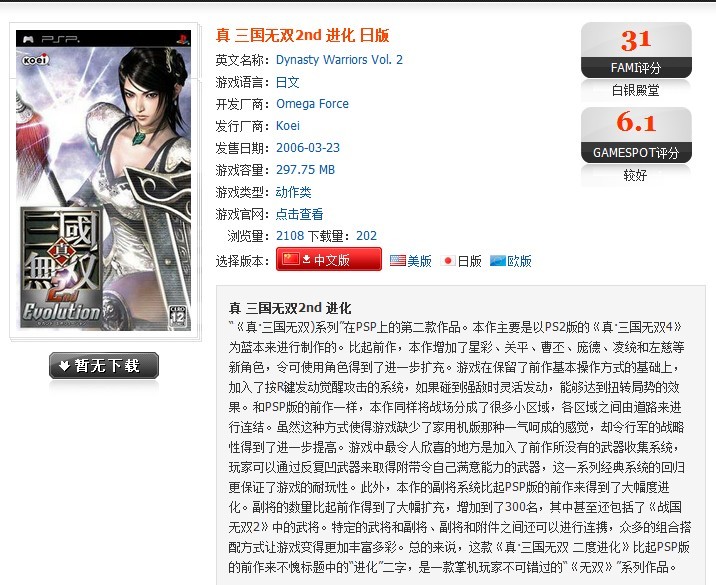Select the 欧版 version link
This screenshot has height=585, width=716.
pos(519,261)
